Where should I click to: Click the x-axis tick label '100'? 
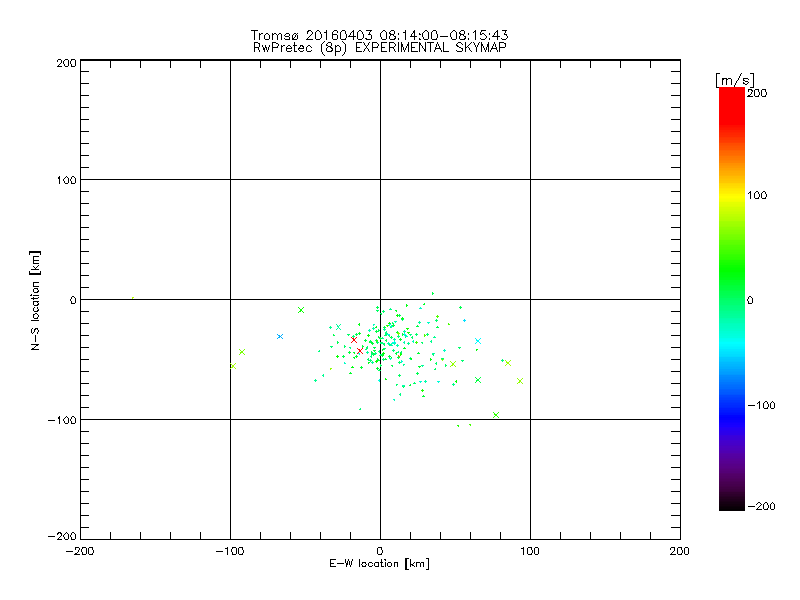click(x=530, y=551)
